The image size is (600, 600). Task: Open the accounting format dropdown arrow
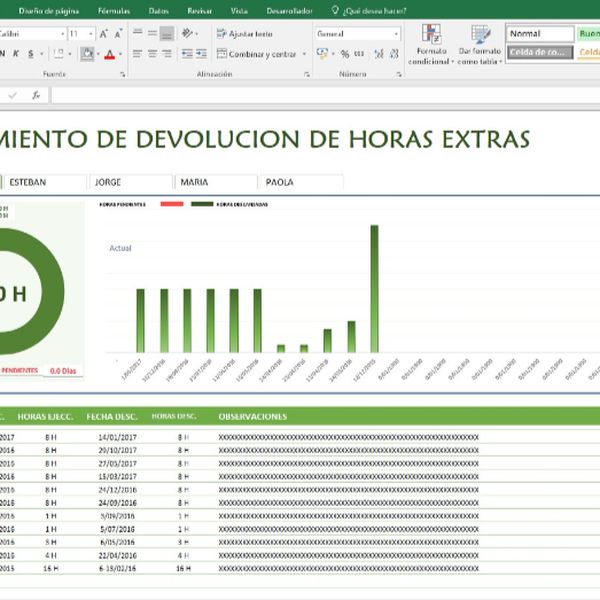click(x=333, y=54)
